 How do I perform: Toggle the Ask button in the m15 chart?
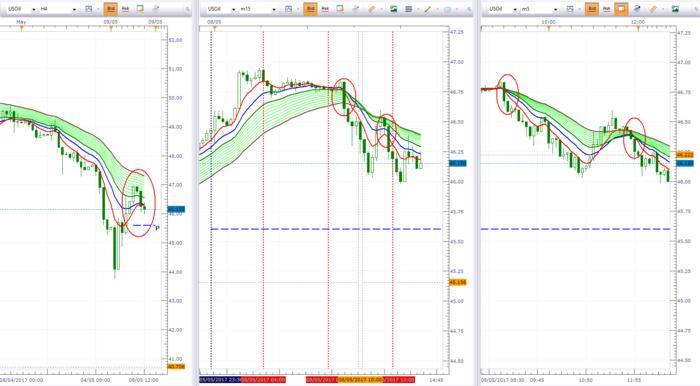point(325,9)
